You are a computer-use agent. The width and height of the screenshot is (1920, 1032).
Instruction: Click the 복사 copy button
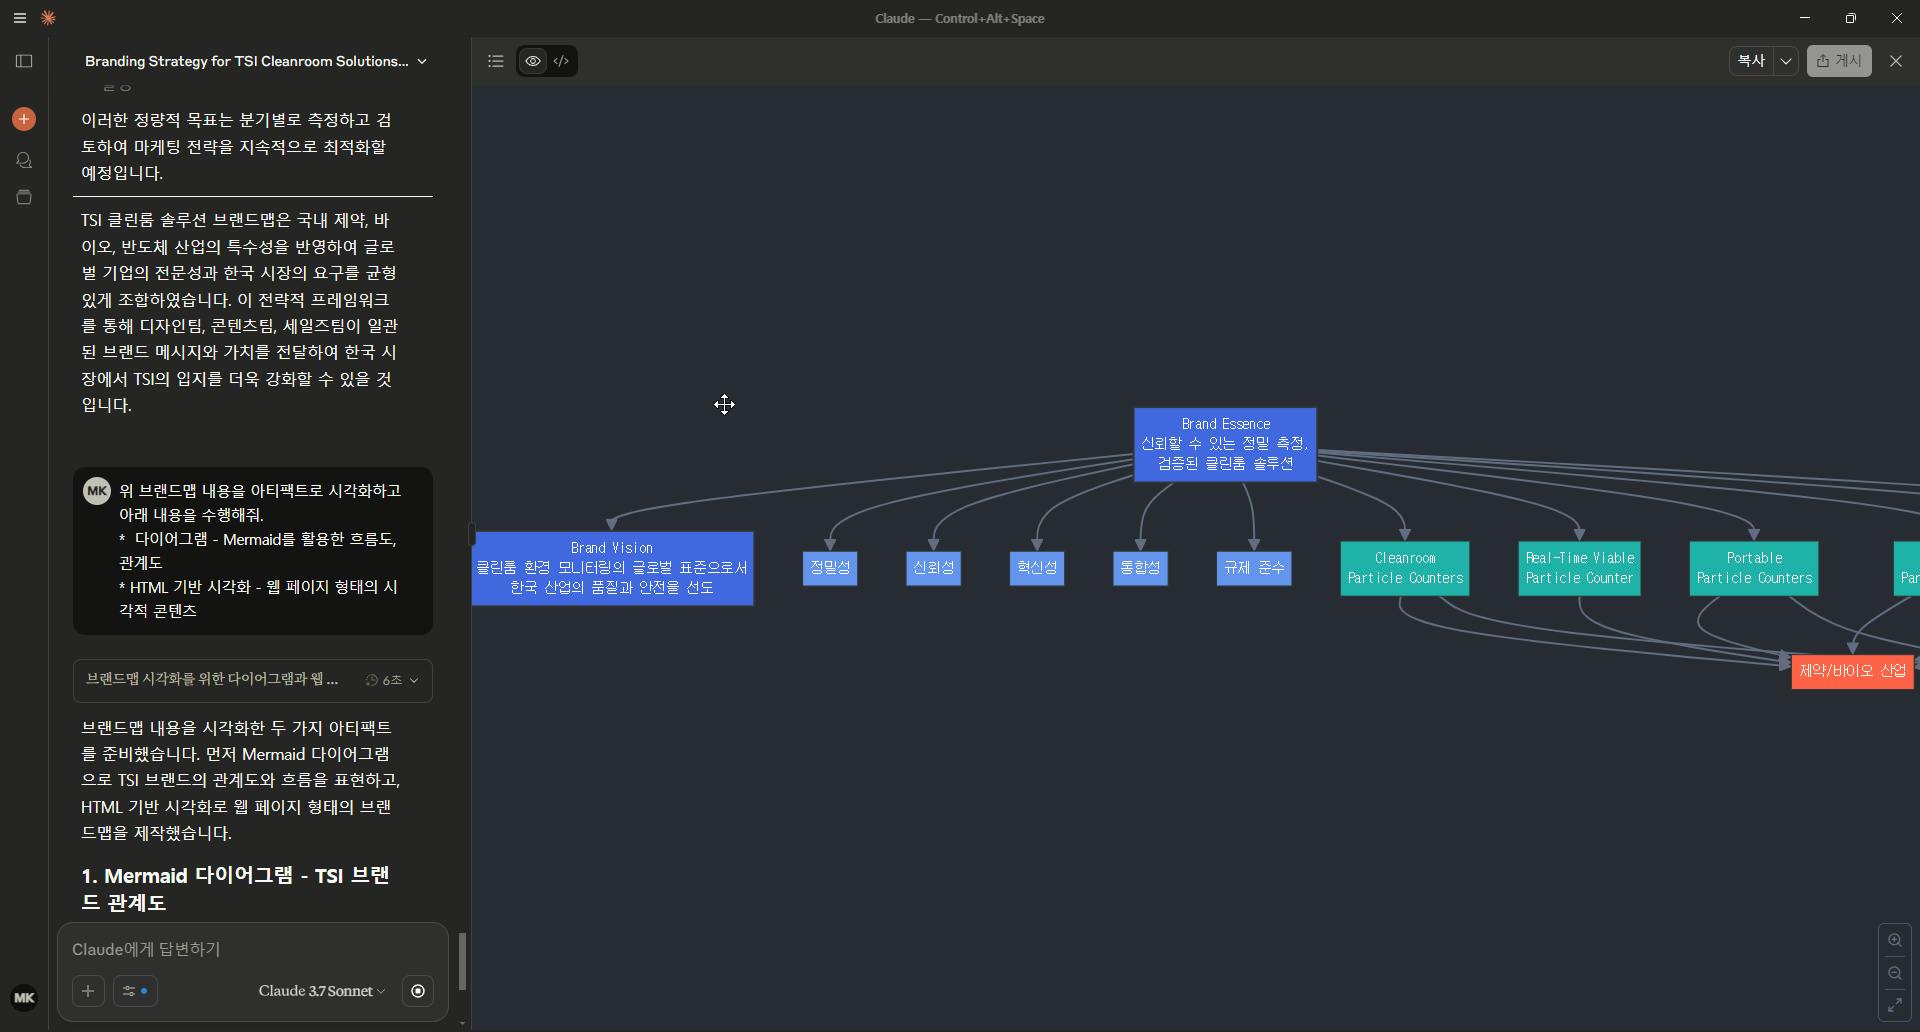1751,61
